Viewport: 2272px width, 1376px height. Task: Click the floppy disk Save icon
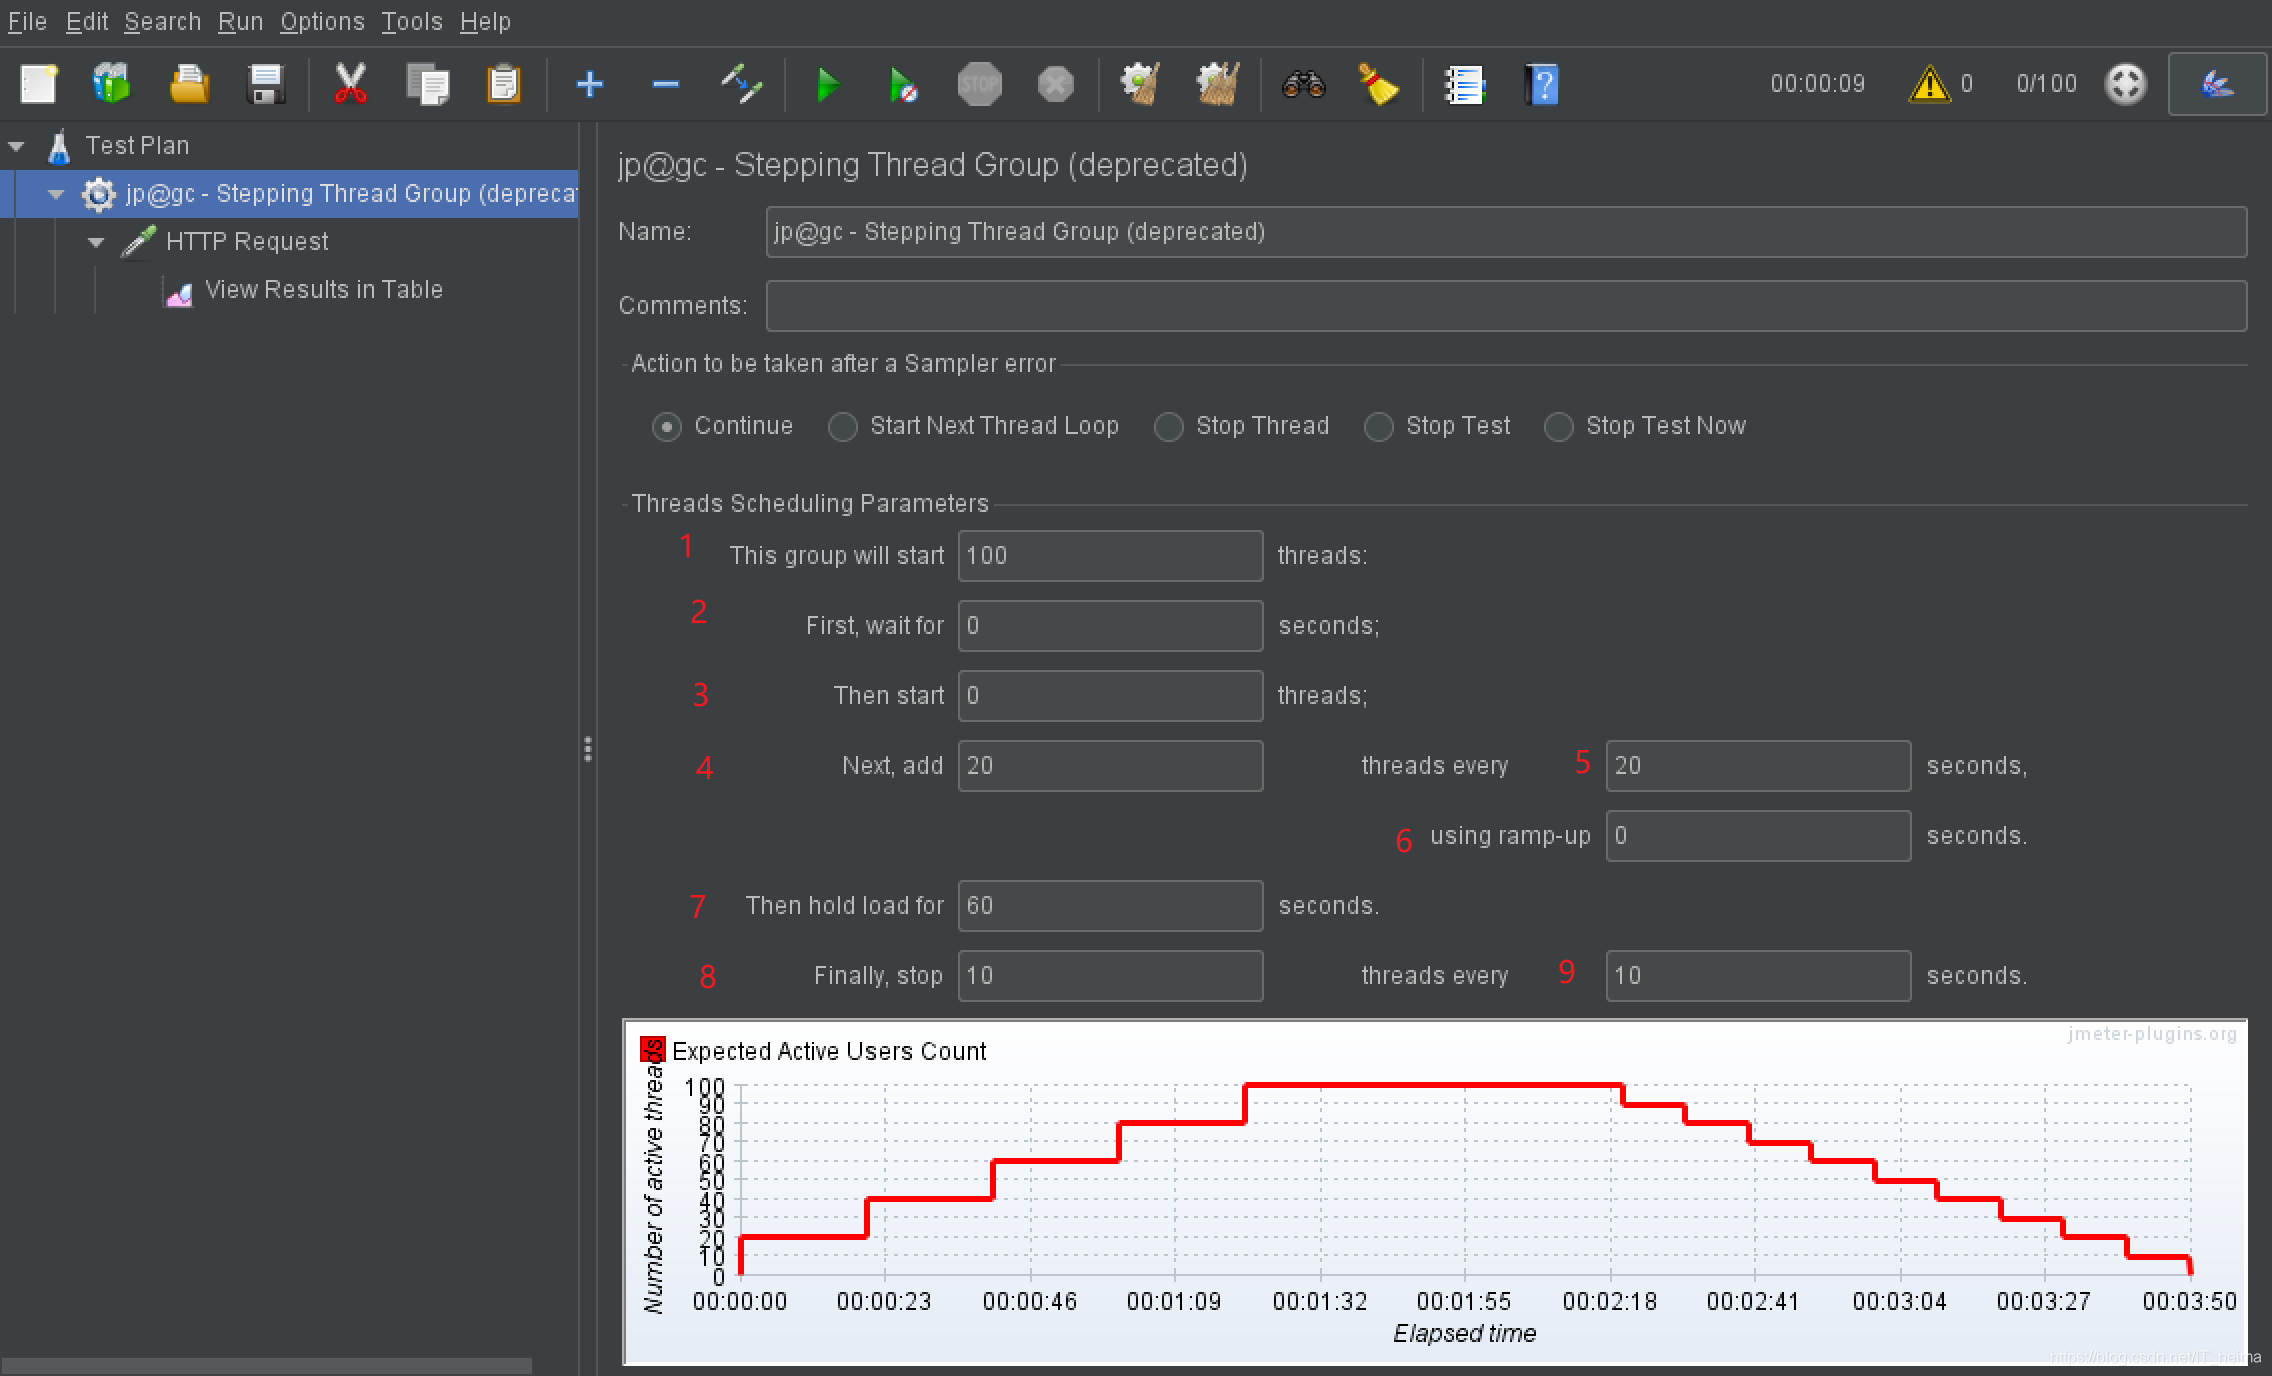point(265,85)
